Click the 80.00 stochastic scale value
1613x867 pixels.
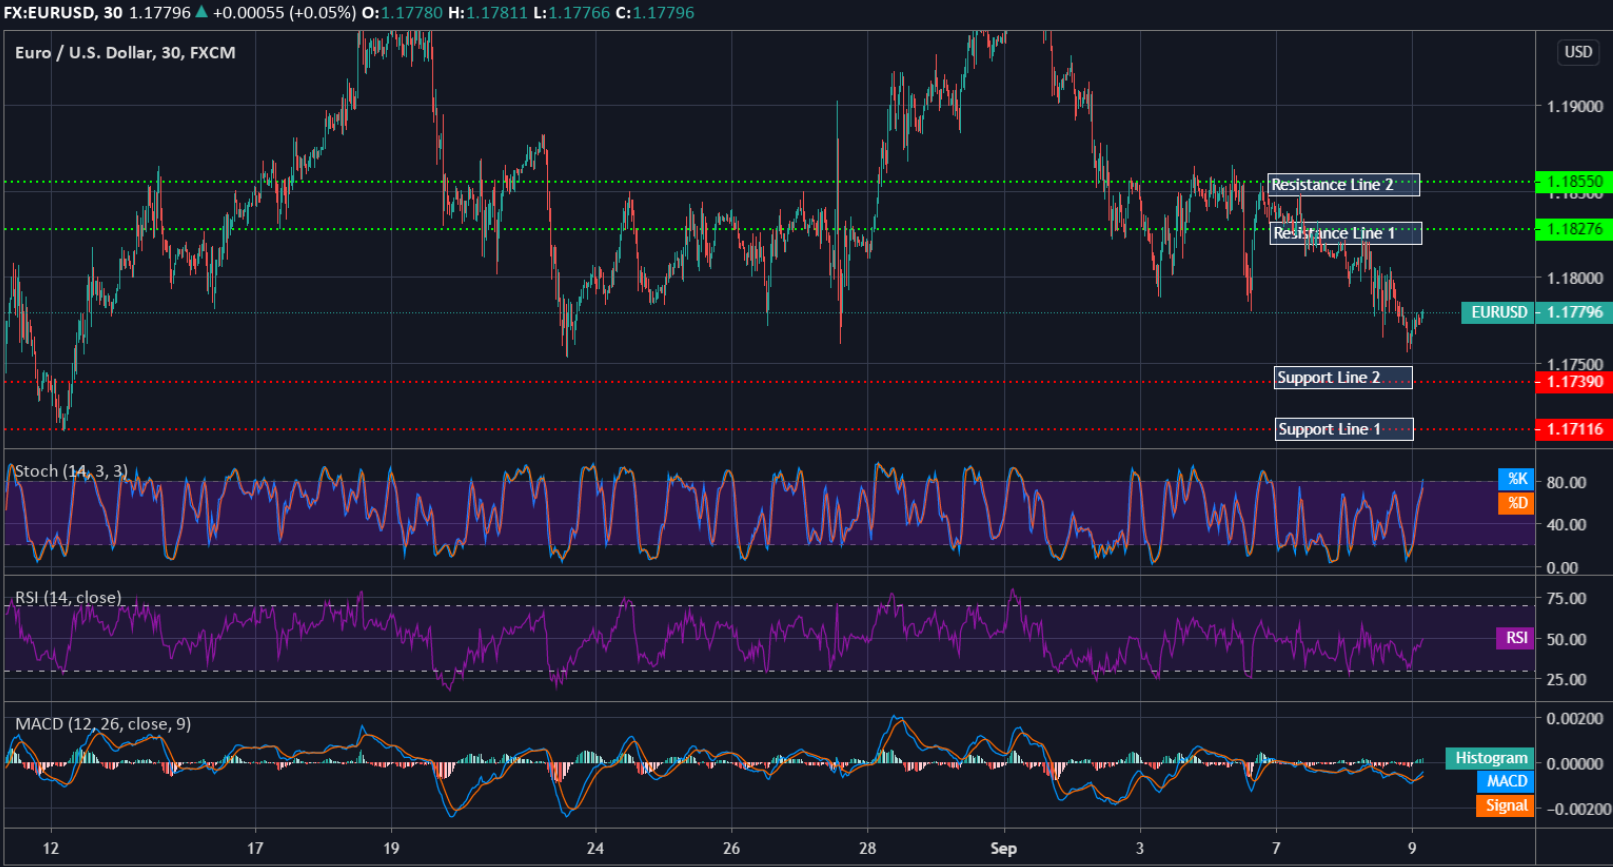pyautogui.click(x=1566, y=482)
